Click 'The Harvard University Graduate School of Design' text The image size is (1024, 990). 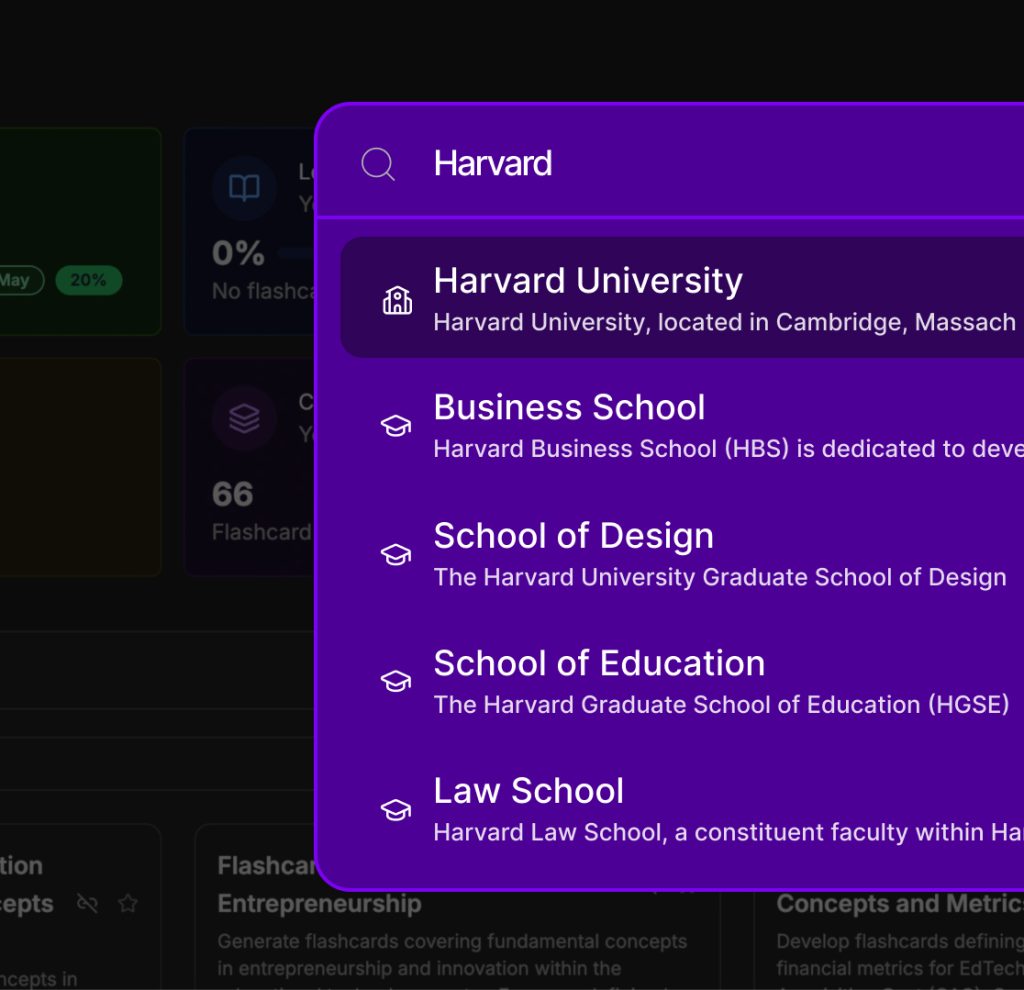point(720,577)
